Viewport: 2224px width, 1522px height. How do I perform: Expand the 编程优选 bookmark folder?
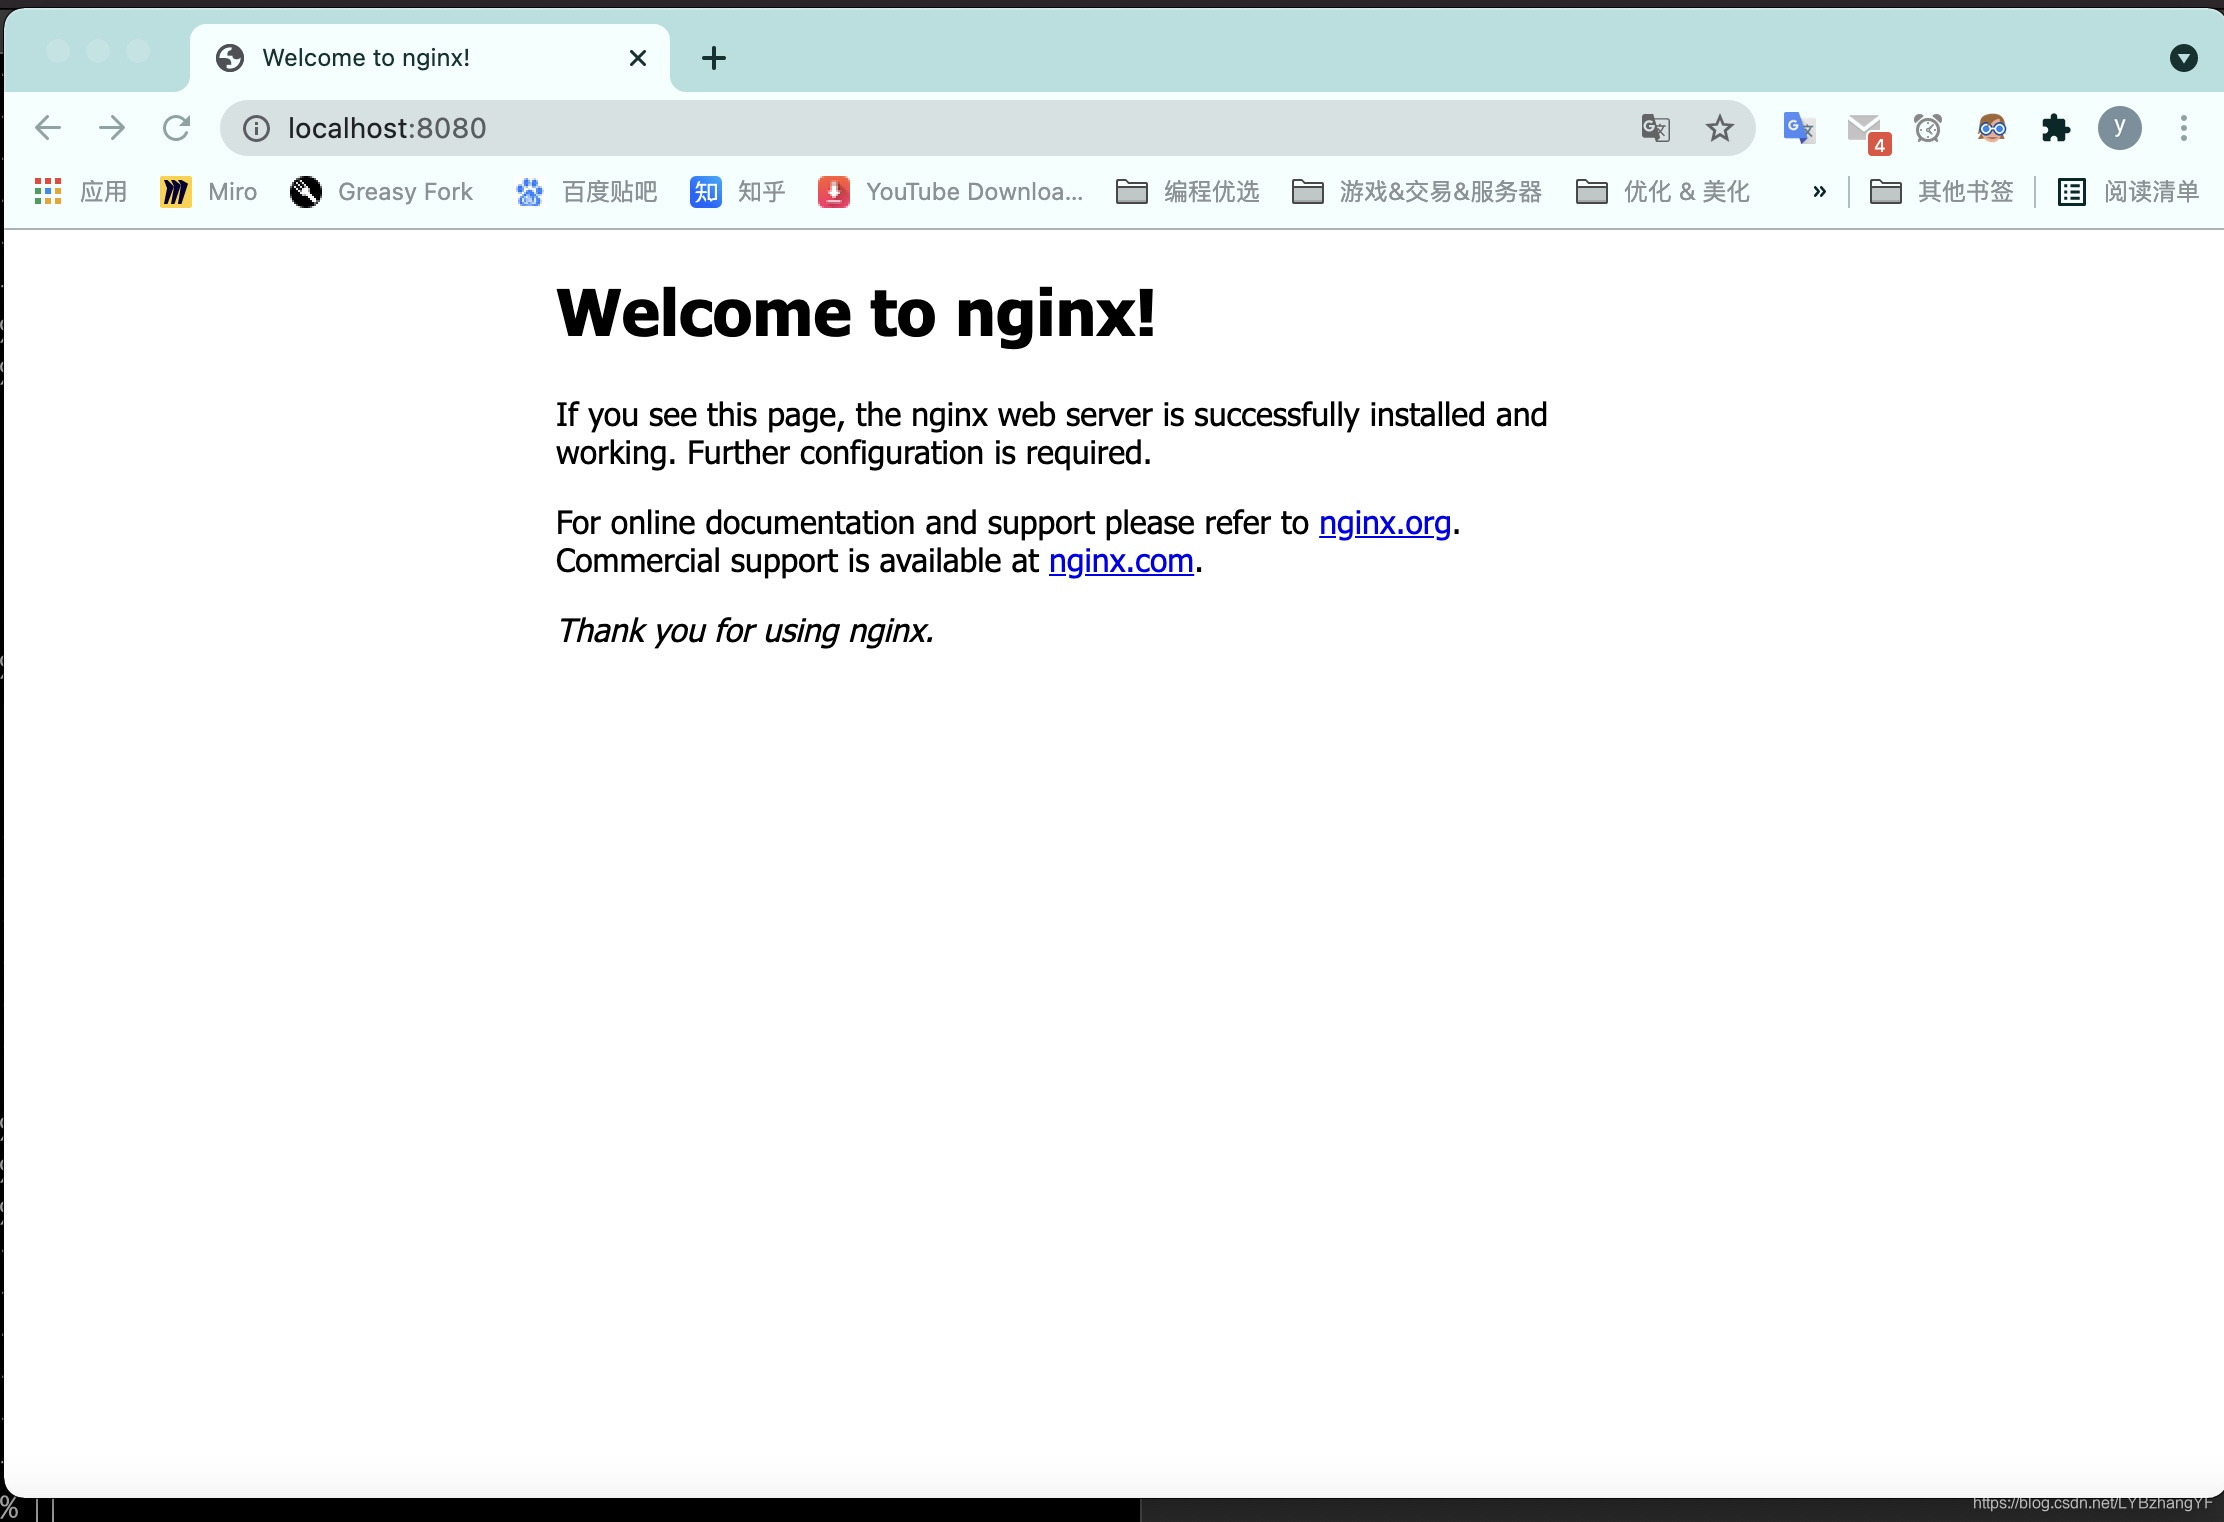1188,191
